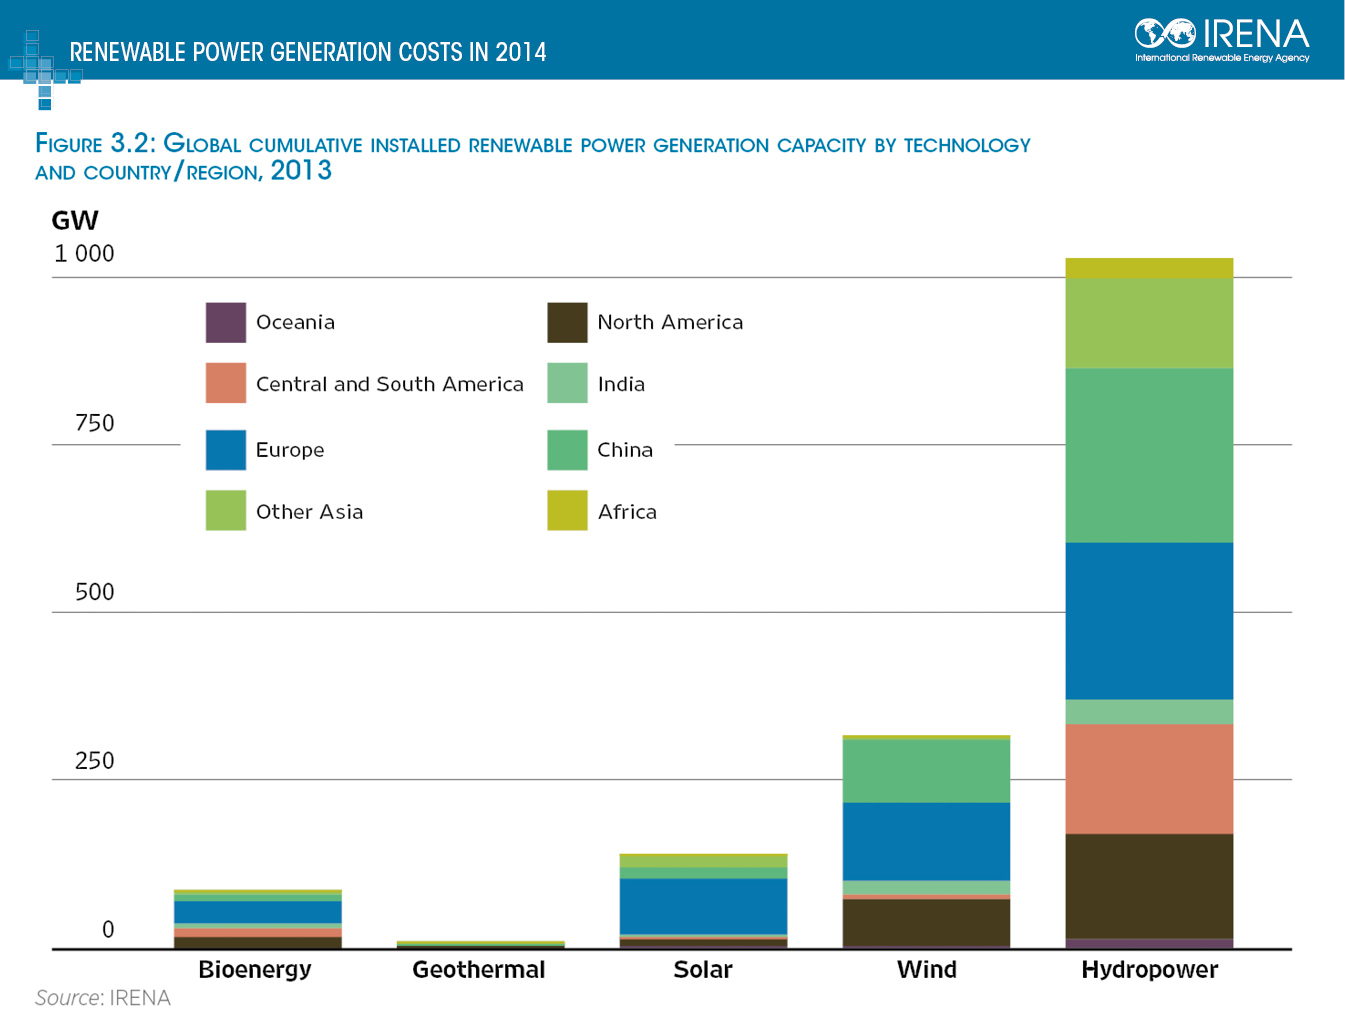The height and width of the screenshot is (1026, 1345).
Task: Click the China green legend square
Action: tap(566, 450)
